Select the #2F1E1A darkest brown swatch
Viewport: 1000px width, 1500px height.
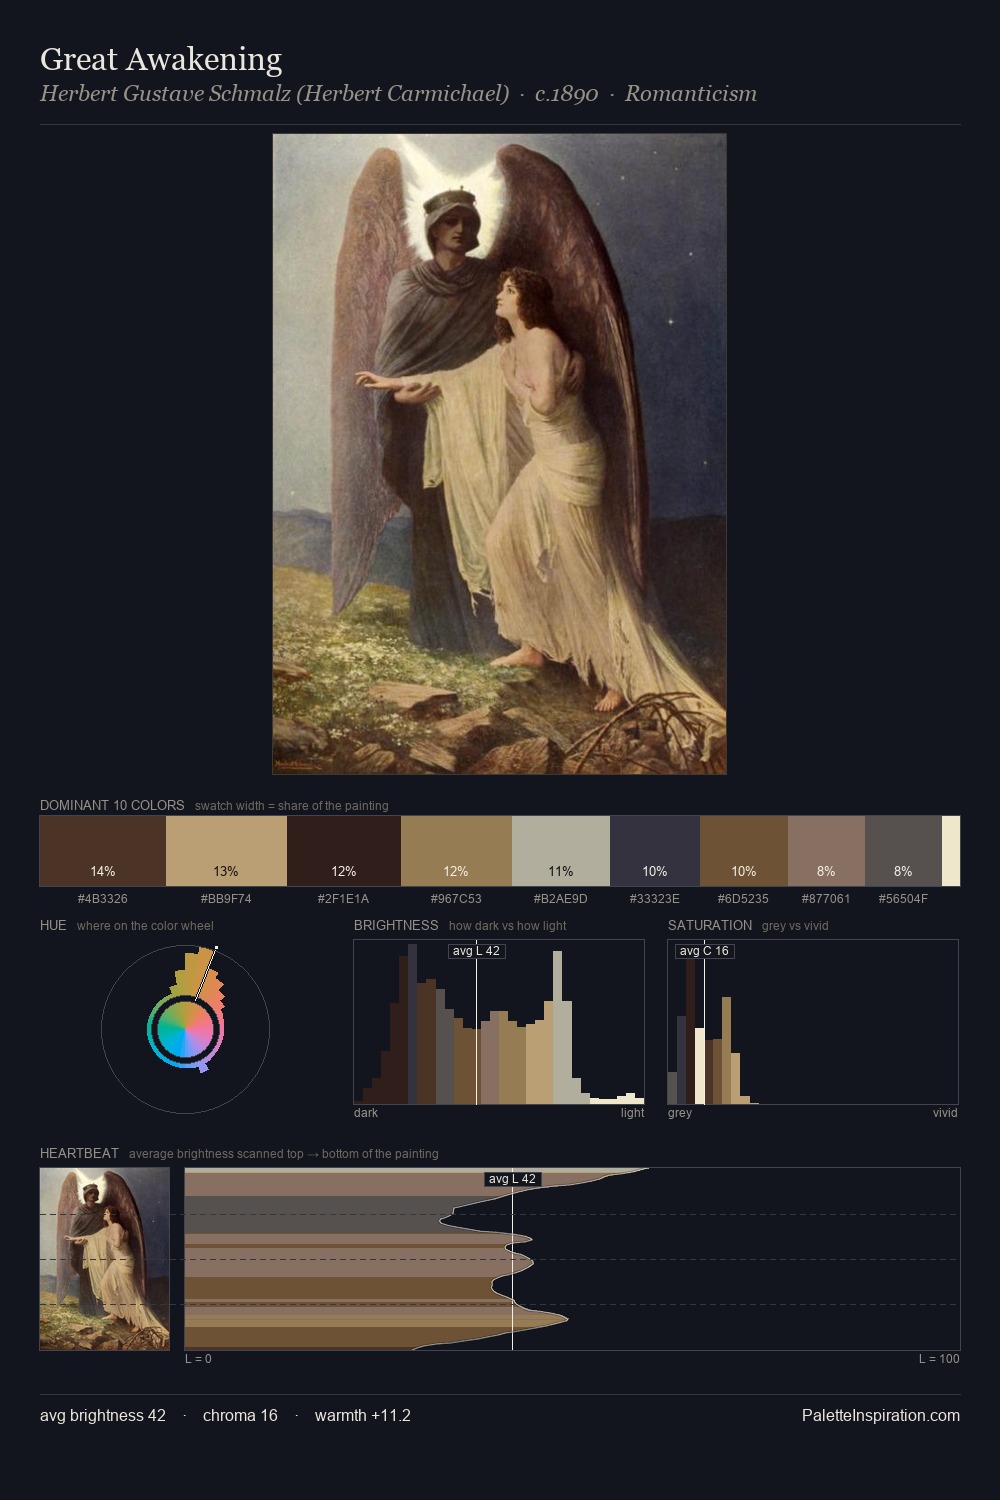pos(344,851)
